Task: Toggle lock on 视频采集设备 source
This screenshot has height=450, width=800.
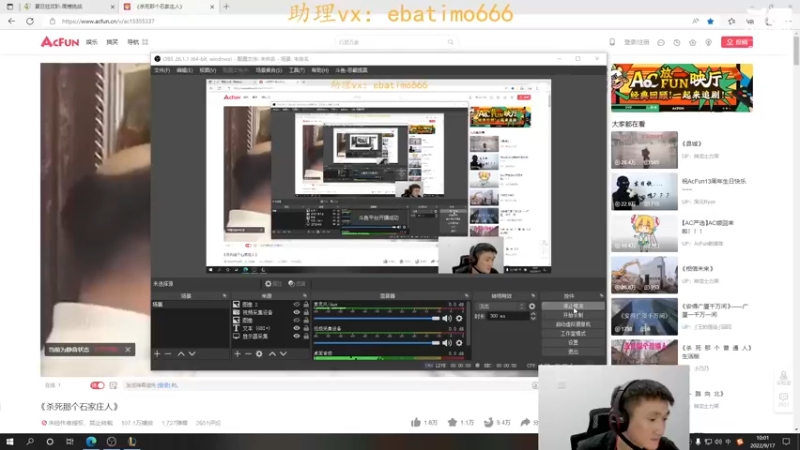Action: point(306,312)
